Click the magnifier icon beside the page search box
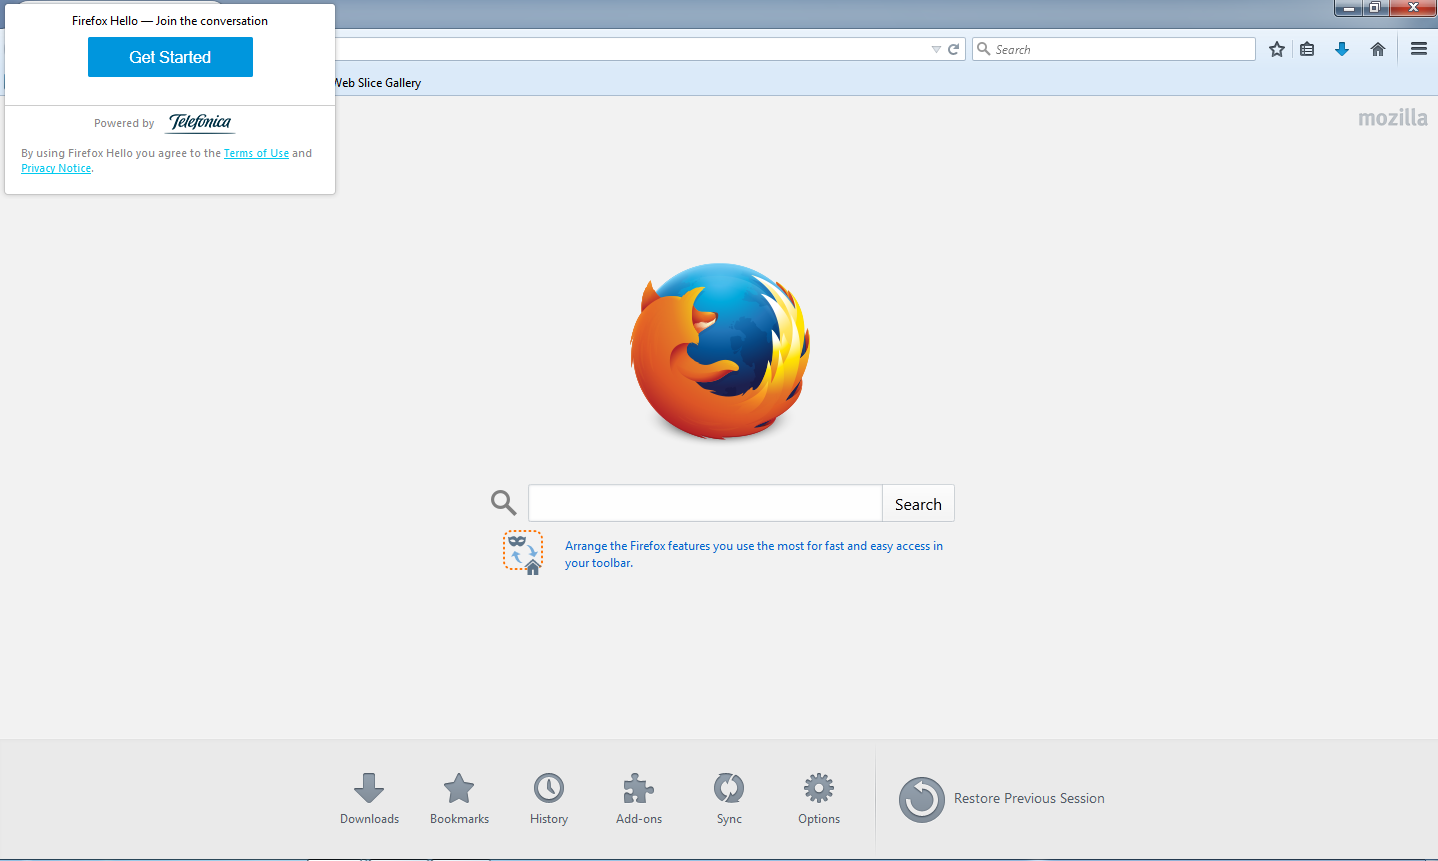Viewport: 1438px width, 861px height. (x=503, y=502)
